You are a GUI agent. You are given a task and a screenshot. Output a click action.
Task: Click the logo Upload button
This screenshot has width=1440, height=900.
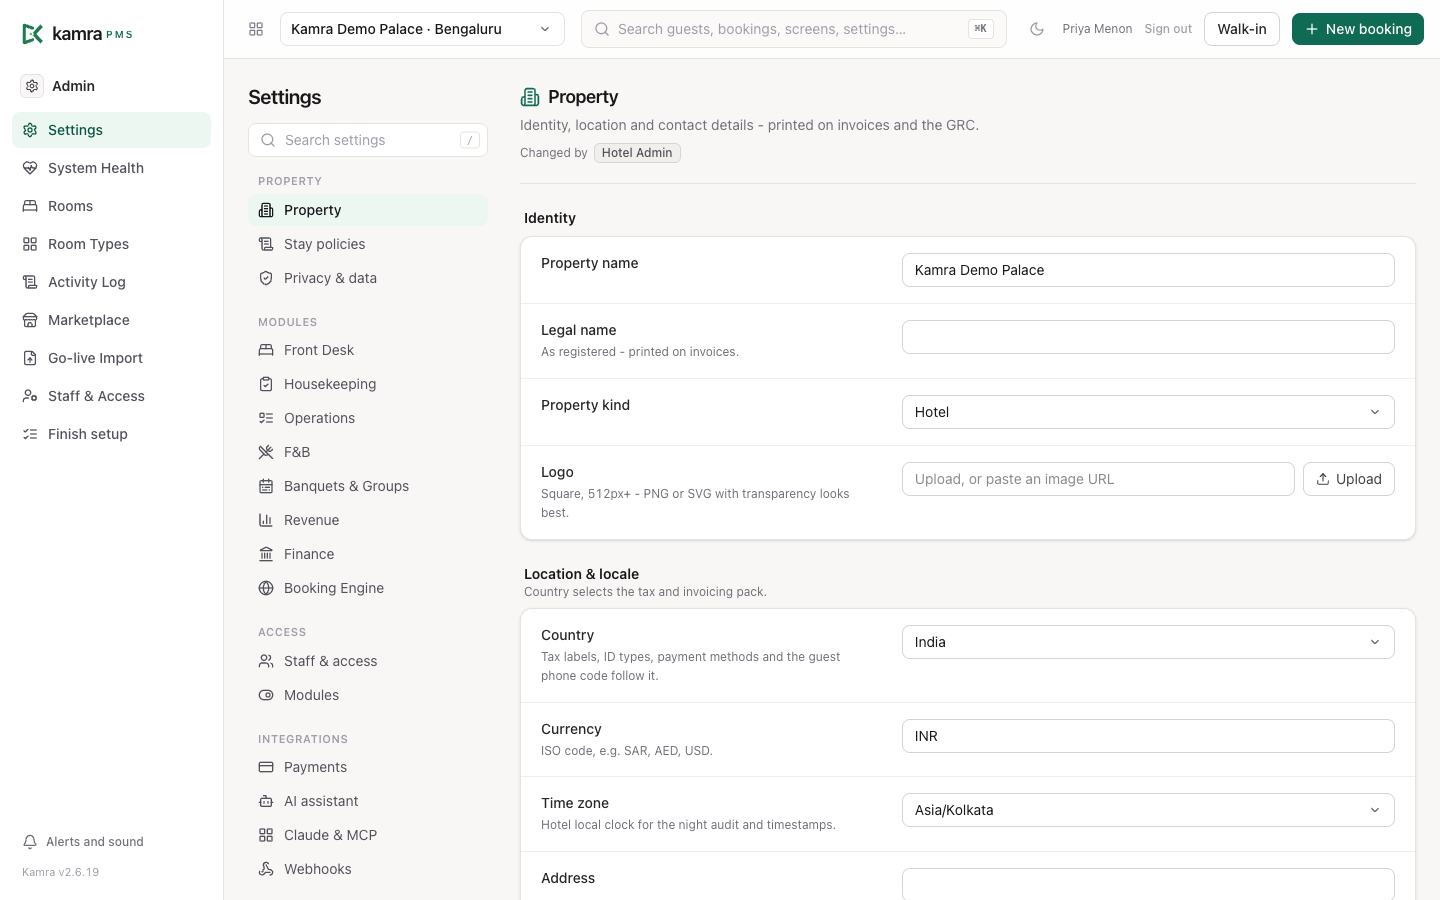[x=1349, y=479]
